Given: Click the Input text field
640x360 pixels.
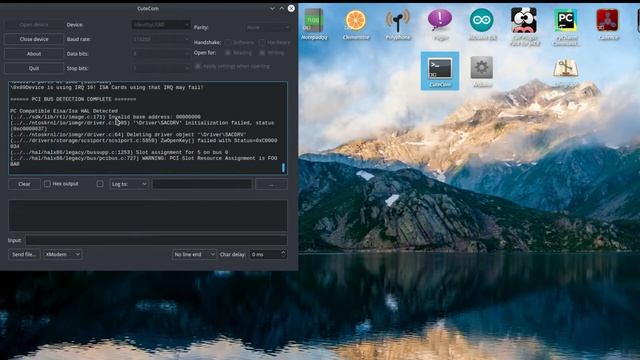Looking at the screenshot, I should coord(156,240).
